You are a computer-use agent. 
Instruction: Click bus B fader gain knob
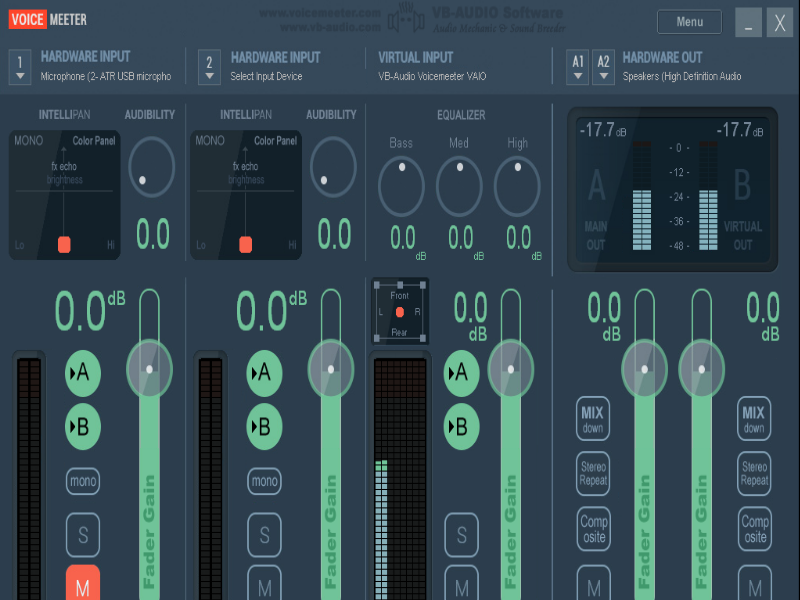702,369
